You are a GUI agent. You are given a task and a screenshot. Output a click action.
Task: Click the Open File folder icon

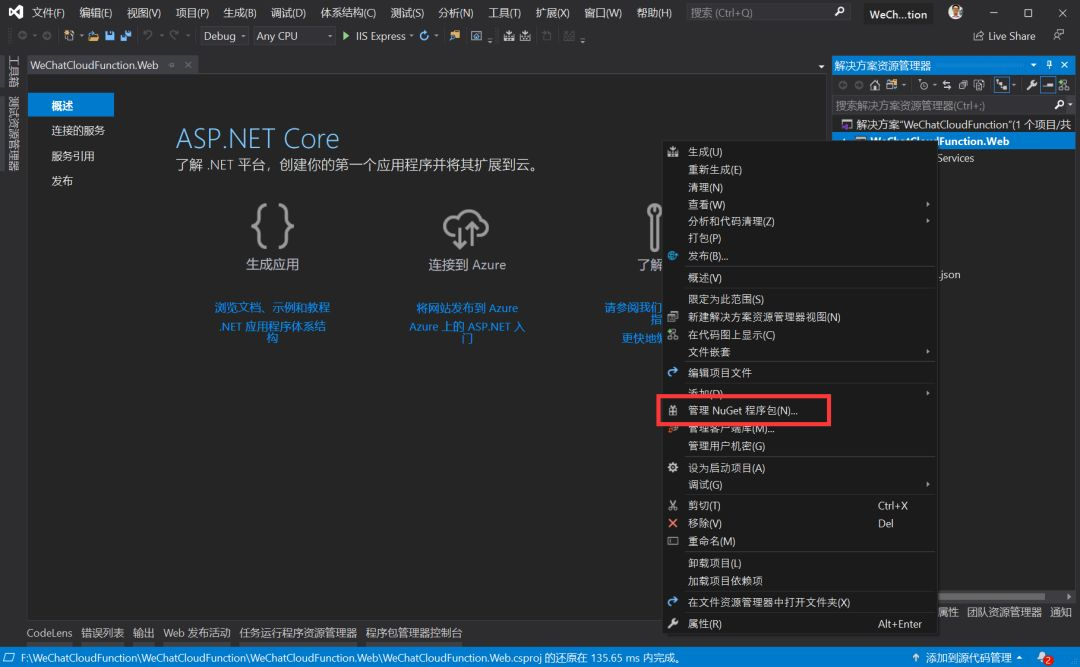[x=93, y=36]
